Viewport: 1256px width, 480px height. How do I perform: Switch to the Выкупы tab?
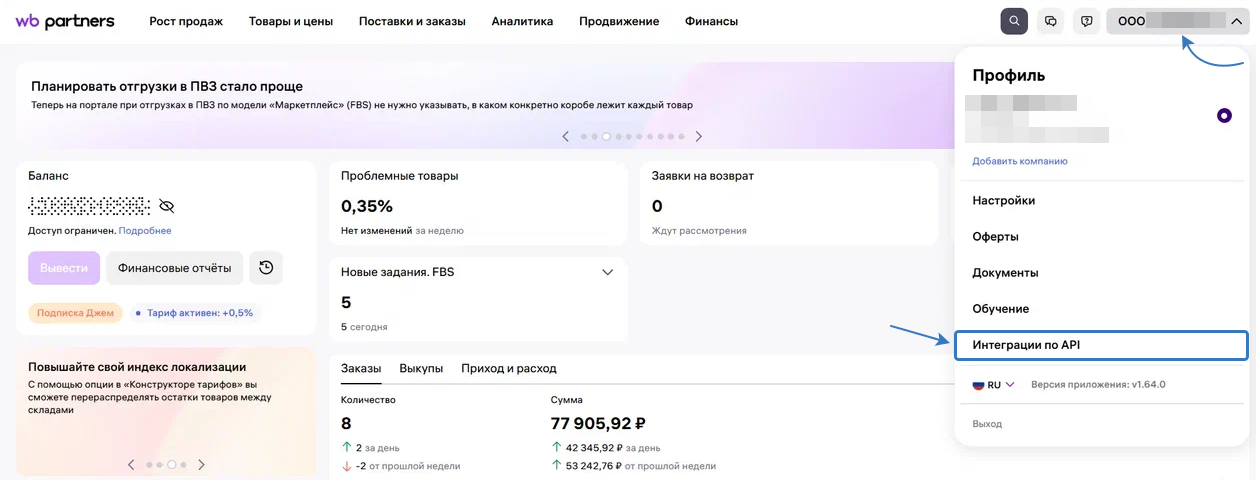point(421,368)
